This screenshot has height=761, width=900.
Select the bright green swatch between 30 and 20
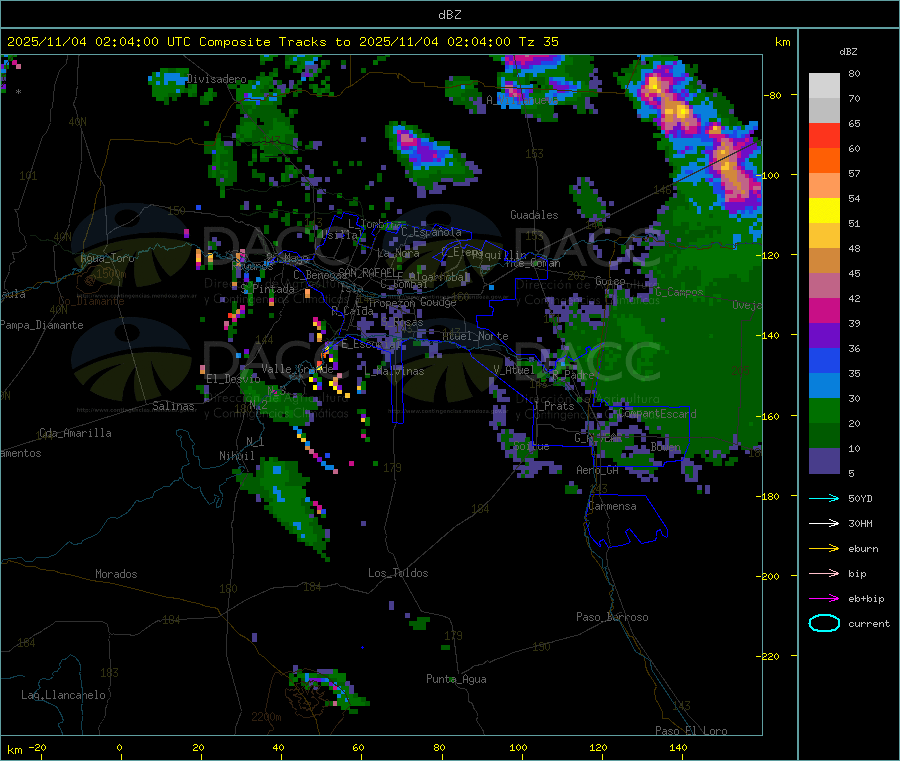coord(824,410)
